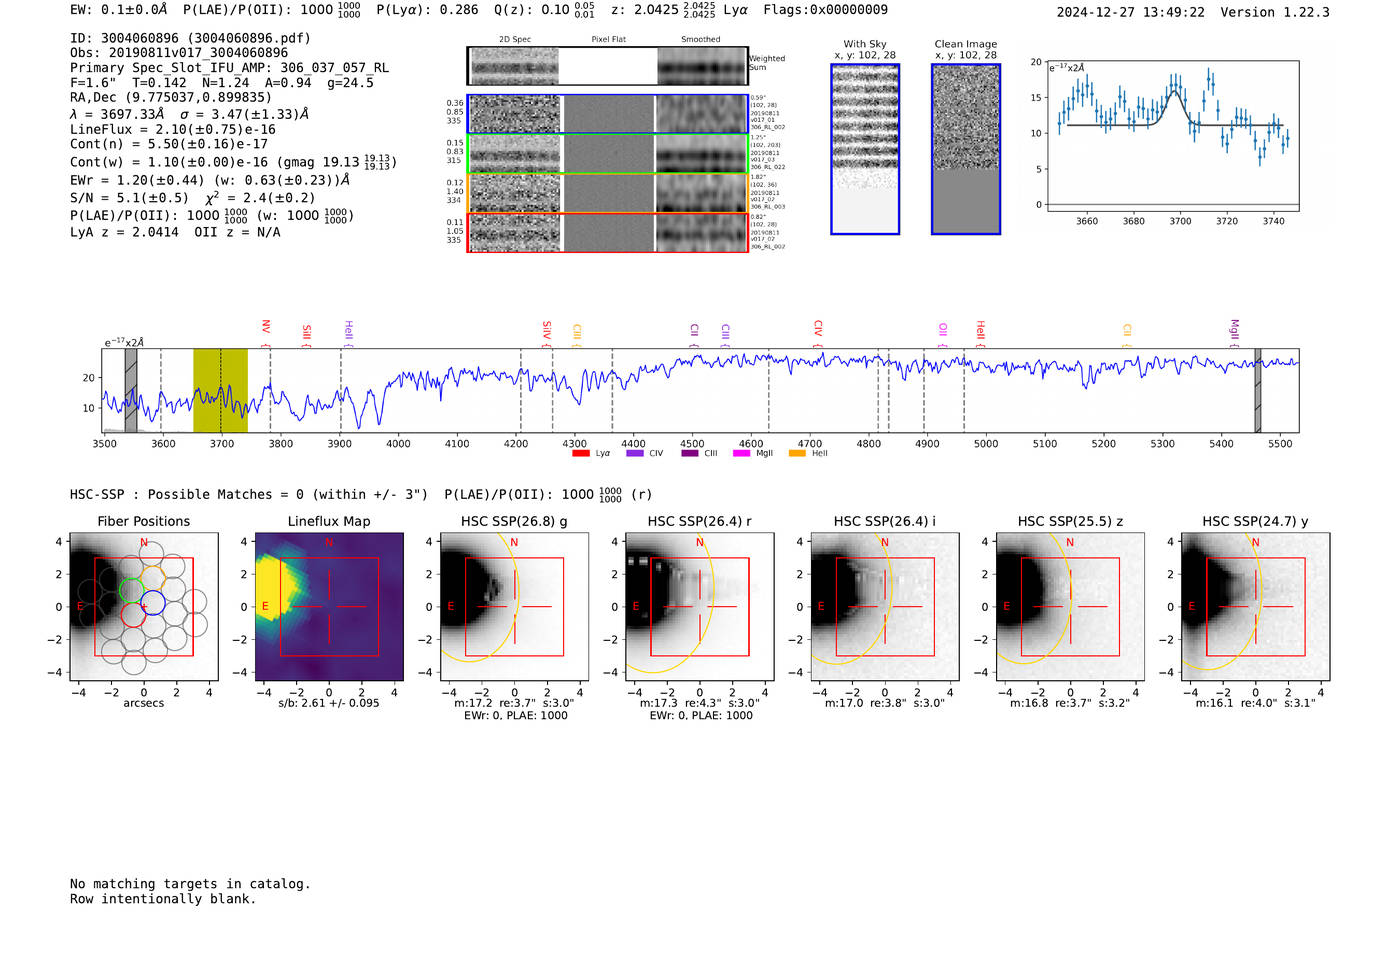
Task: Click the P(Lyα): 0.286 header value
Action: point(427,10)
